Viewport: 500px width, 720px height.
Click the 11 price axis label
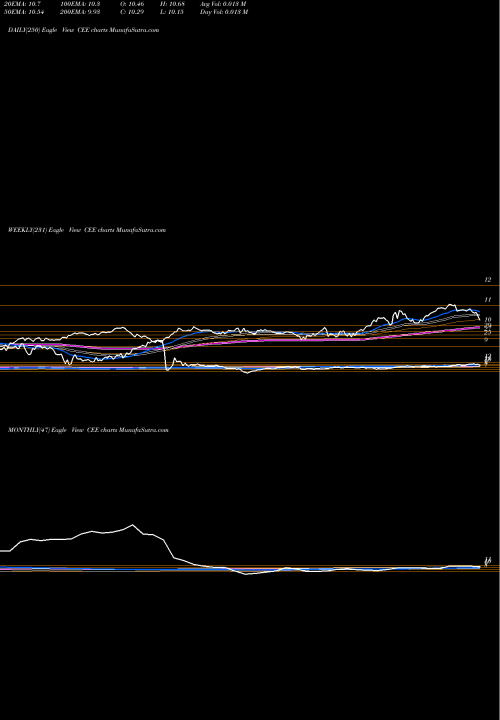click(489, 299)
